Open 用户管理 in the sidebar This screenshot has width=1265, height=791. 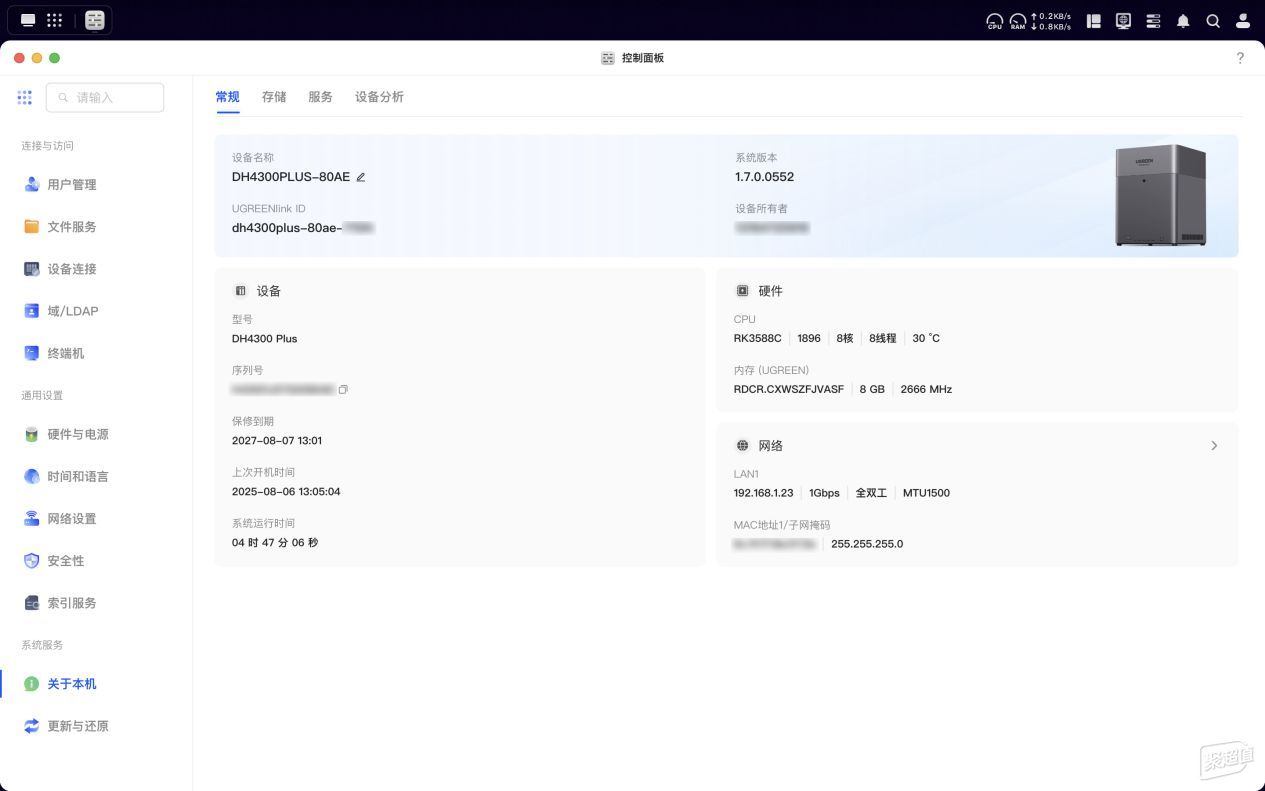[x=72, y=185]
